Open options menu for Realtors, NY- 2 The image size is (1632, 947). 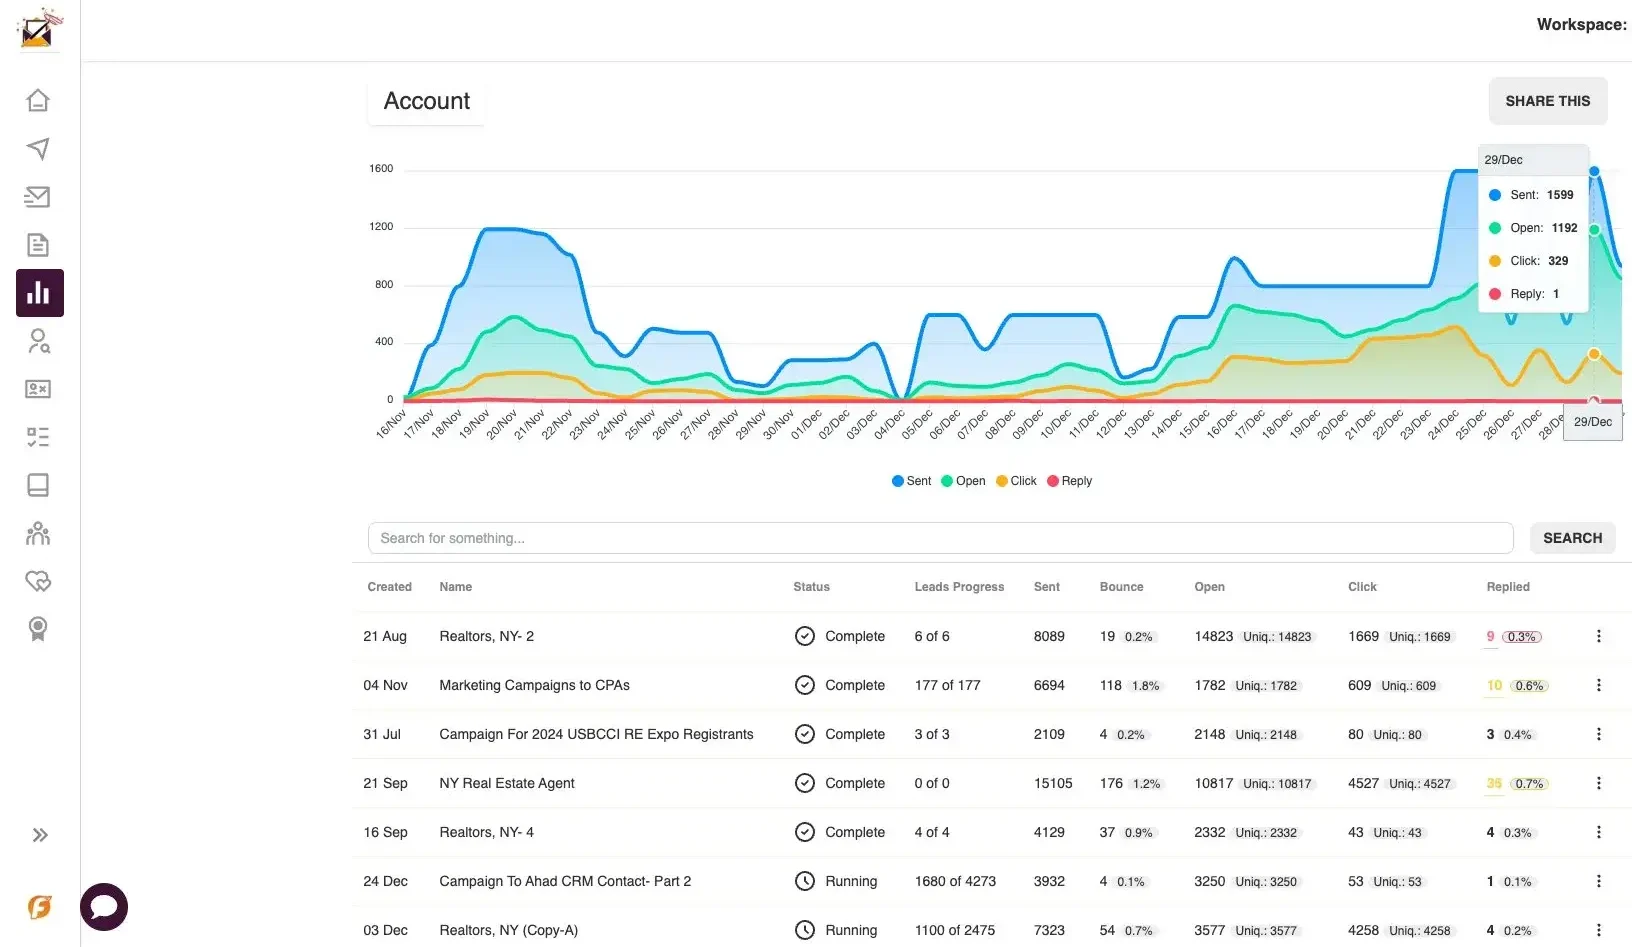pos(1598,636)
